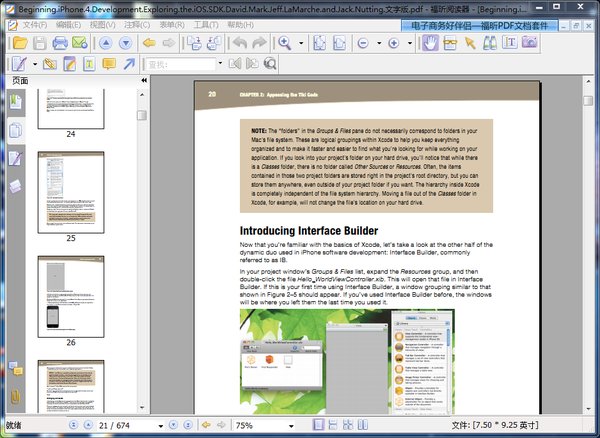Image resolution: width=600 pixels, height=438 pixels.
Task: Open the Attachments paperclip panel in sidebar
Action: [x=16, y=397]
